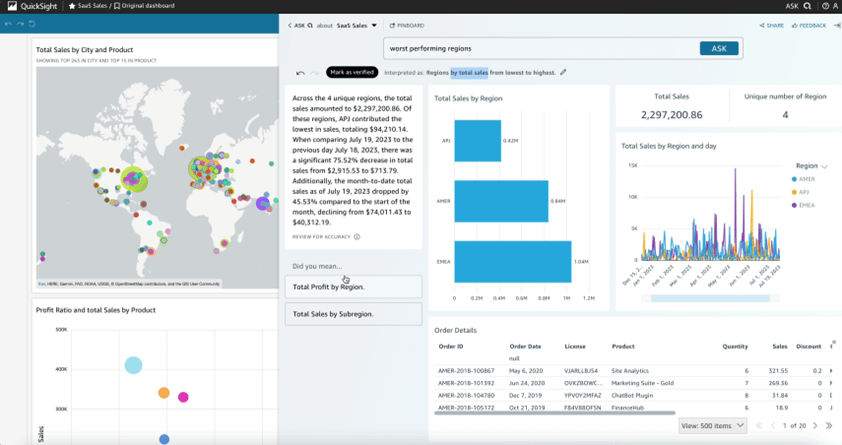This screenshot has height=445, width=842.
Task: Toggle the EMEA legend item
Action: 805,205
